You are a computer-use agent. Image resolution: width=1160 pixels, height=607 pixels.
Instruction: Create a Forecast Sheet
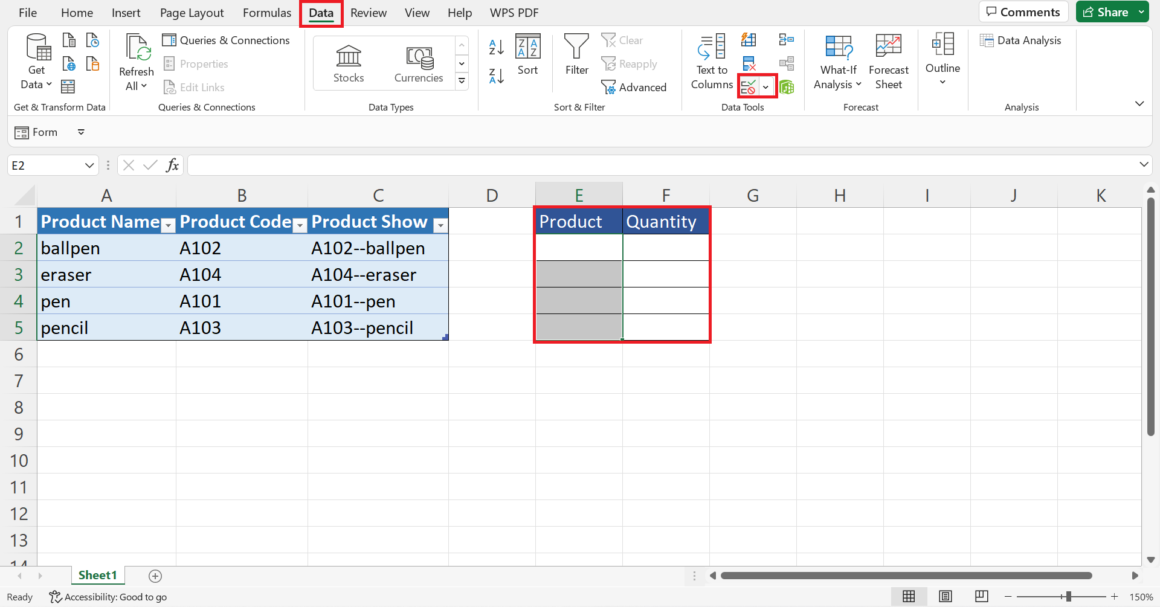[x=888, y=62]
